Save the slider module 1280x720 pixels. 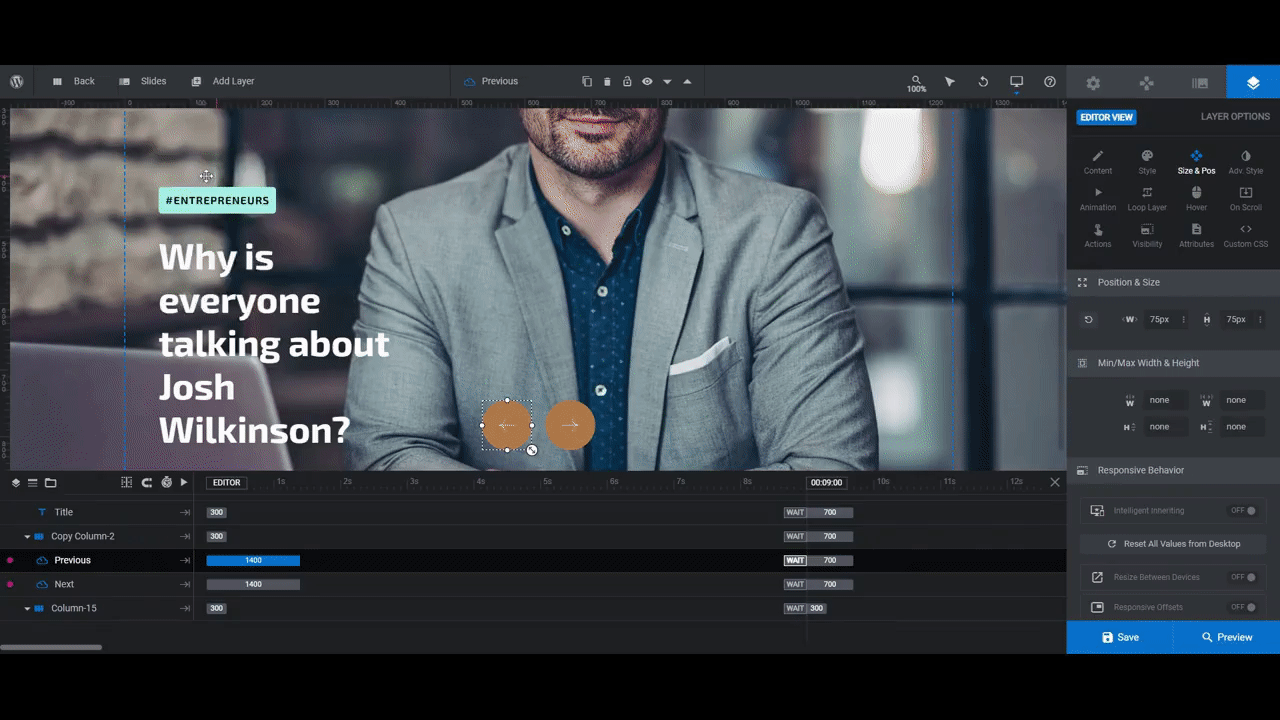(x=1120, y=637)
